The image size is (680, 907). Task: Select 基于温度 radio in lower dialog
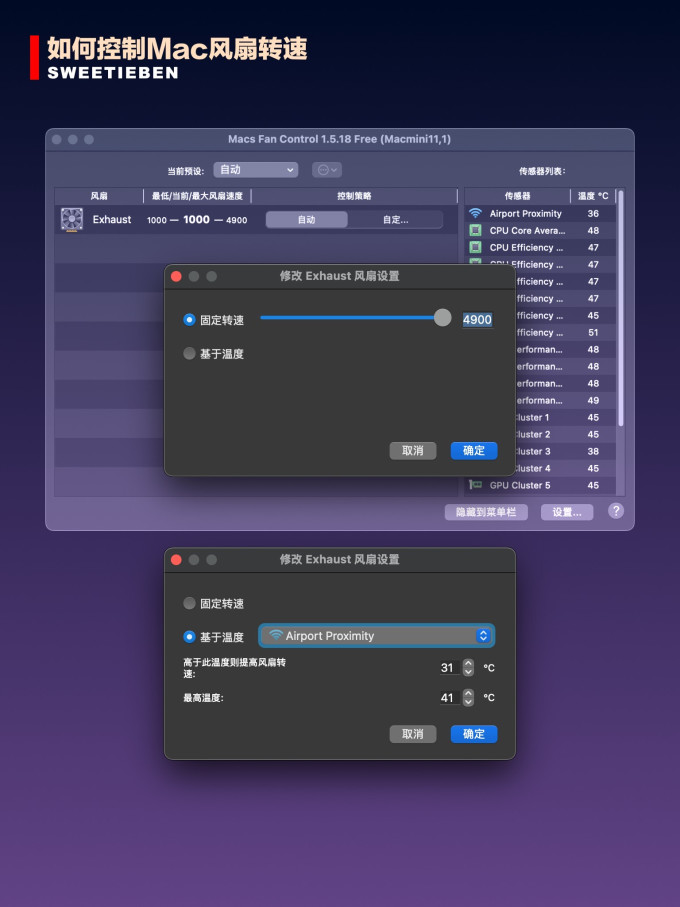click(189, 637)
